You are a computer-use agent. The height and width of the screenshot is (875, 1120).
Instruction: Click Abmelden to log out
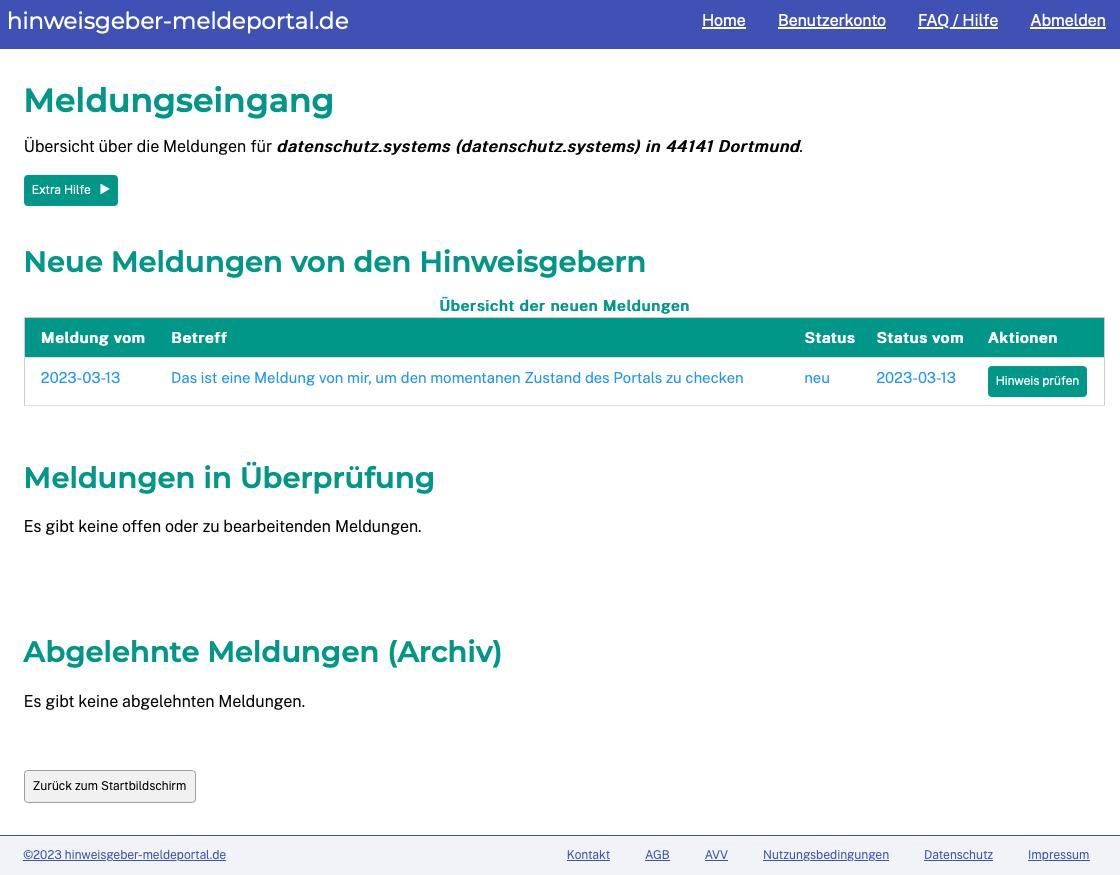pos(1067,21)
